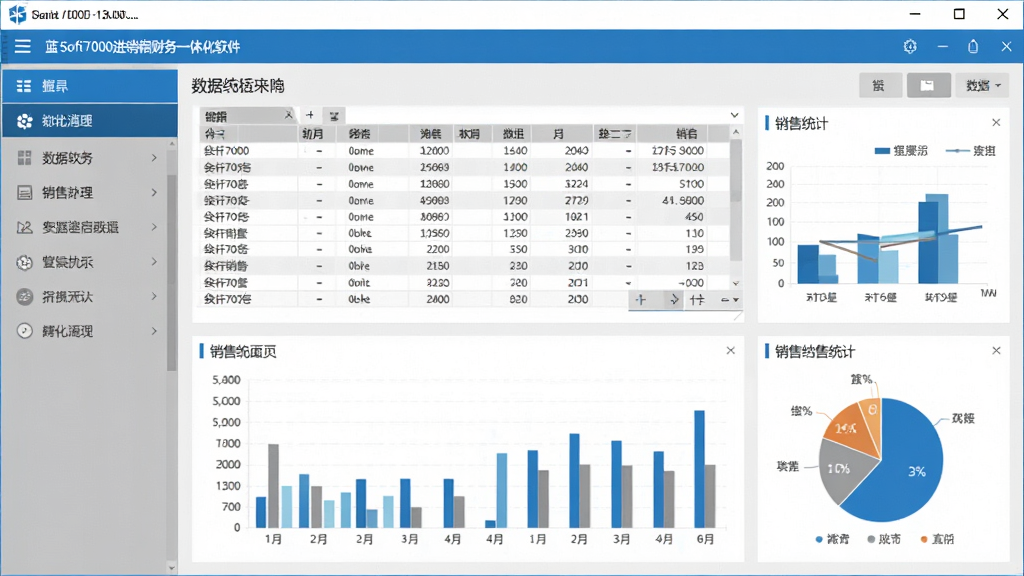Click the leftmost gray button at the top right
This screenshot has width=1024, height=576.
(879, 86)
